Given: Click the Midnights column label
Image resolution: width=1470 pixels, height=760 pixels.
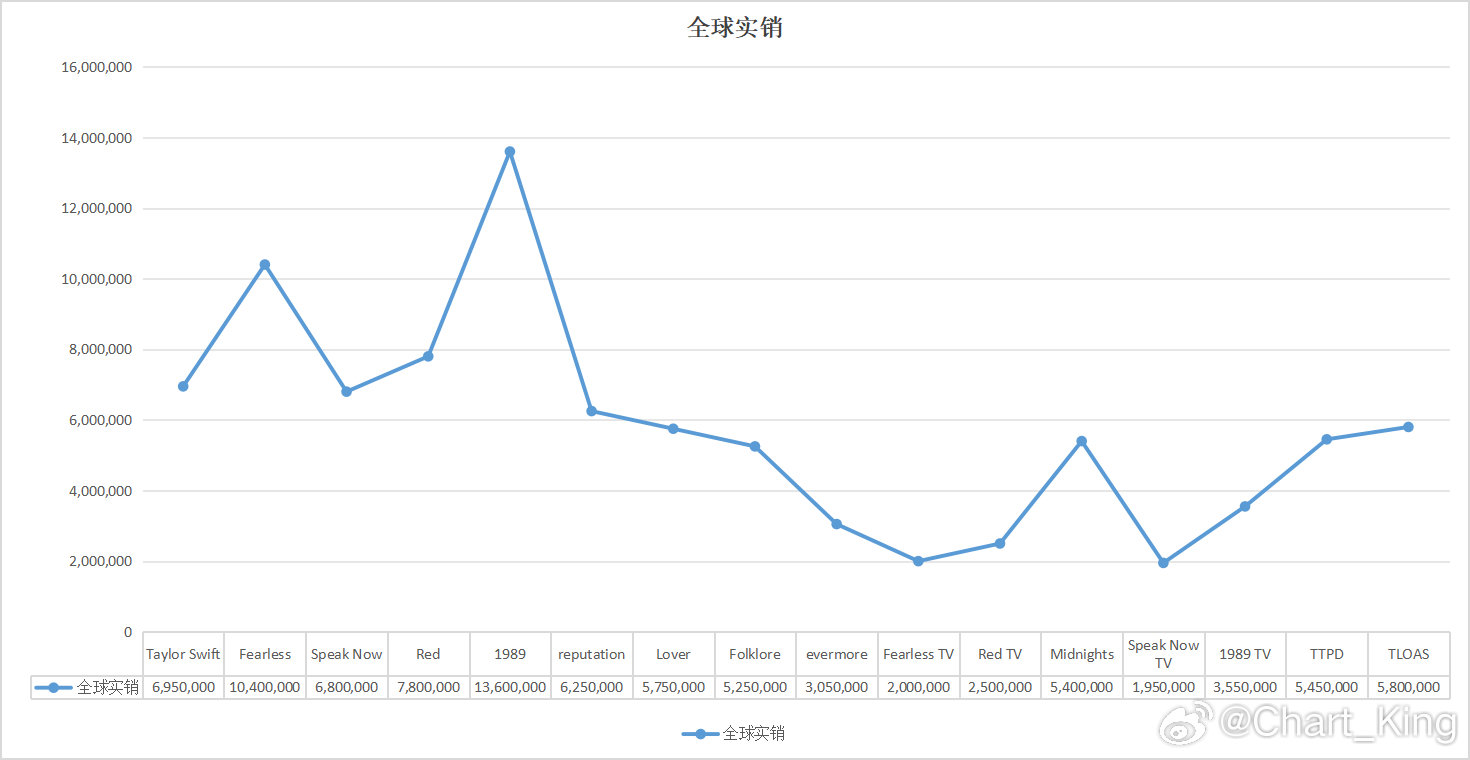Looking at the screenshot, I should [1082, 654].
